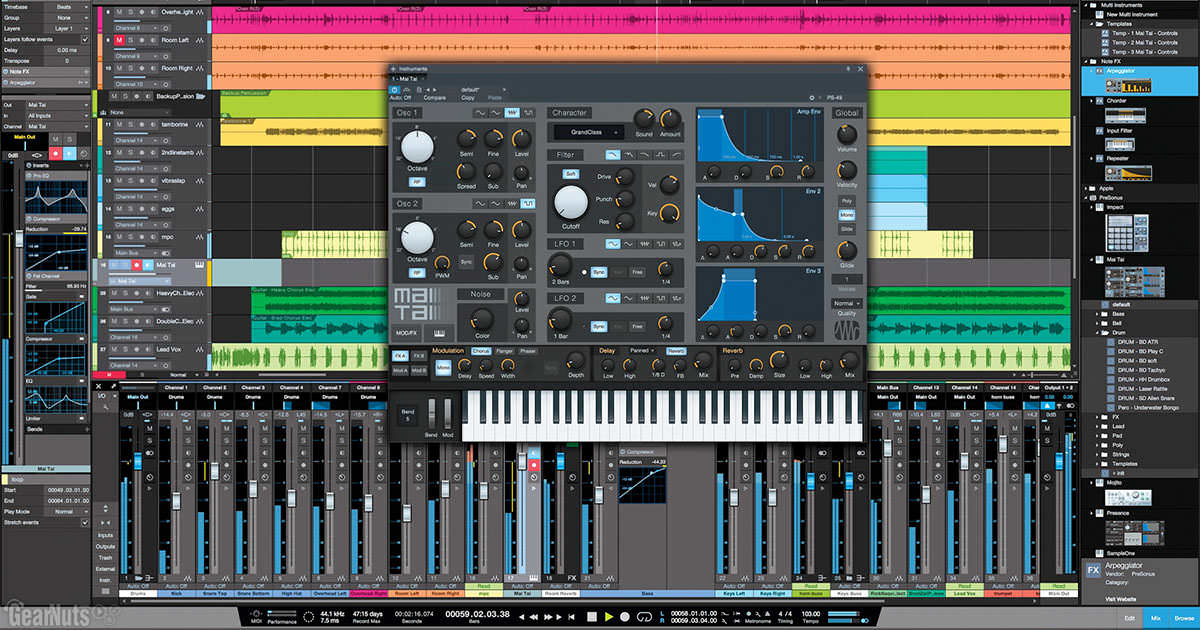Collapse the Drum preset folder

1098,331
